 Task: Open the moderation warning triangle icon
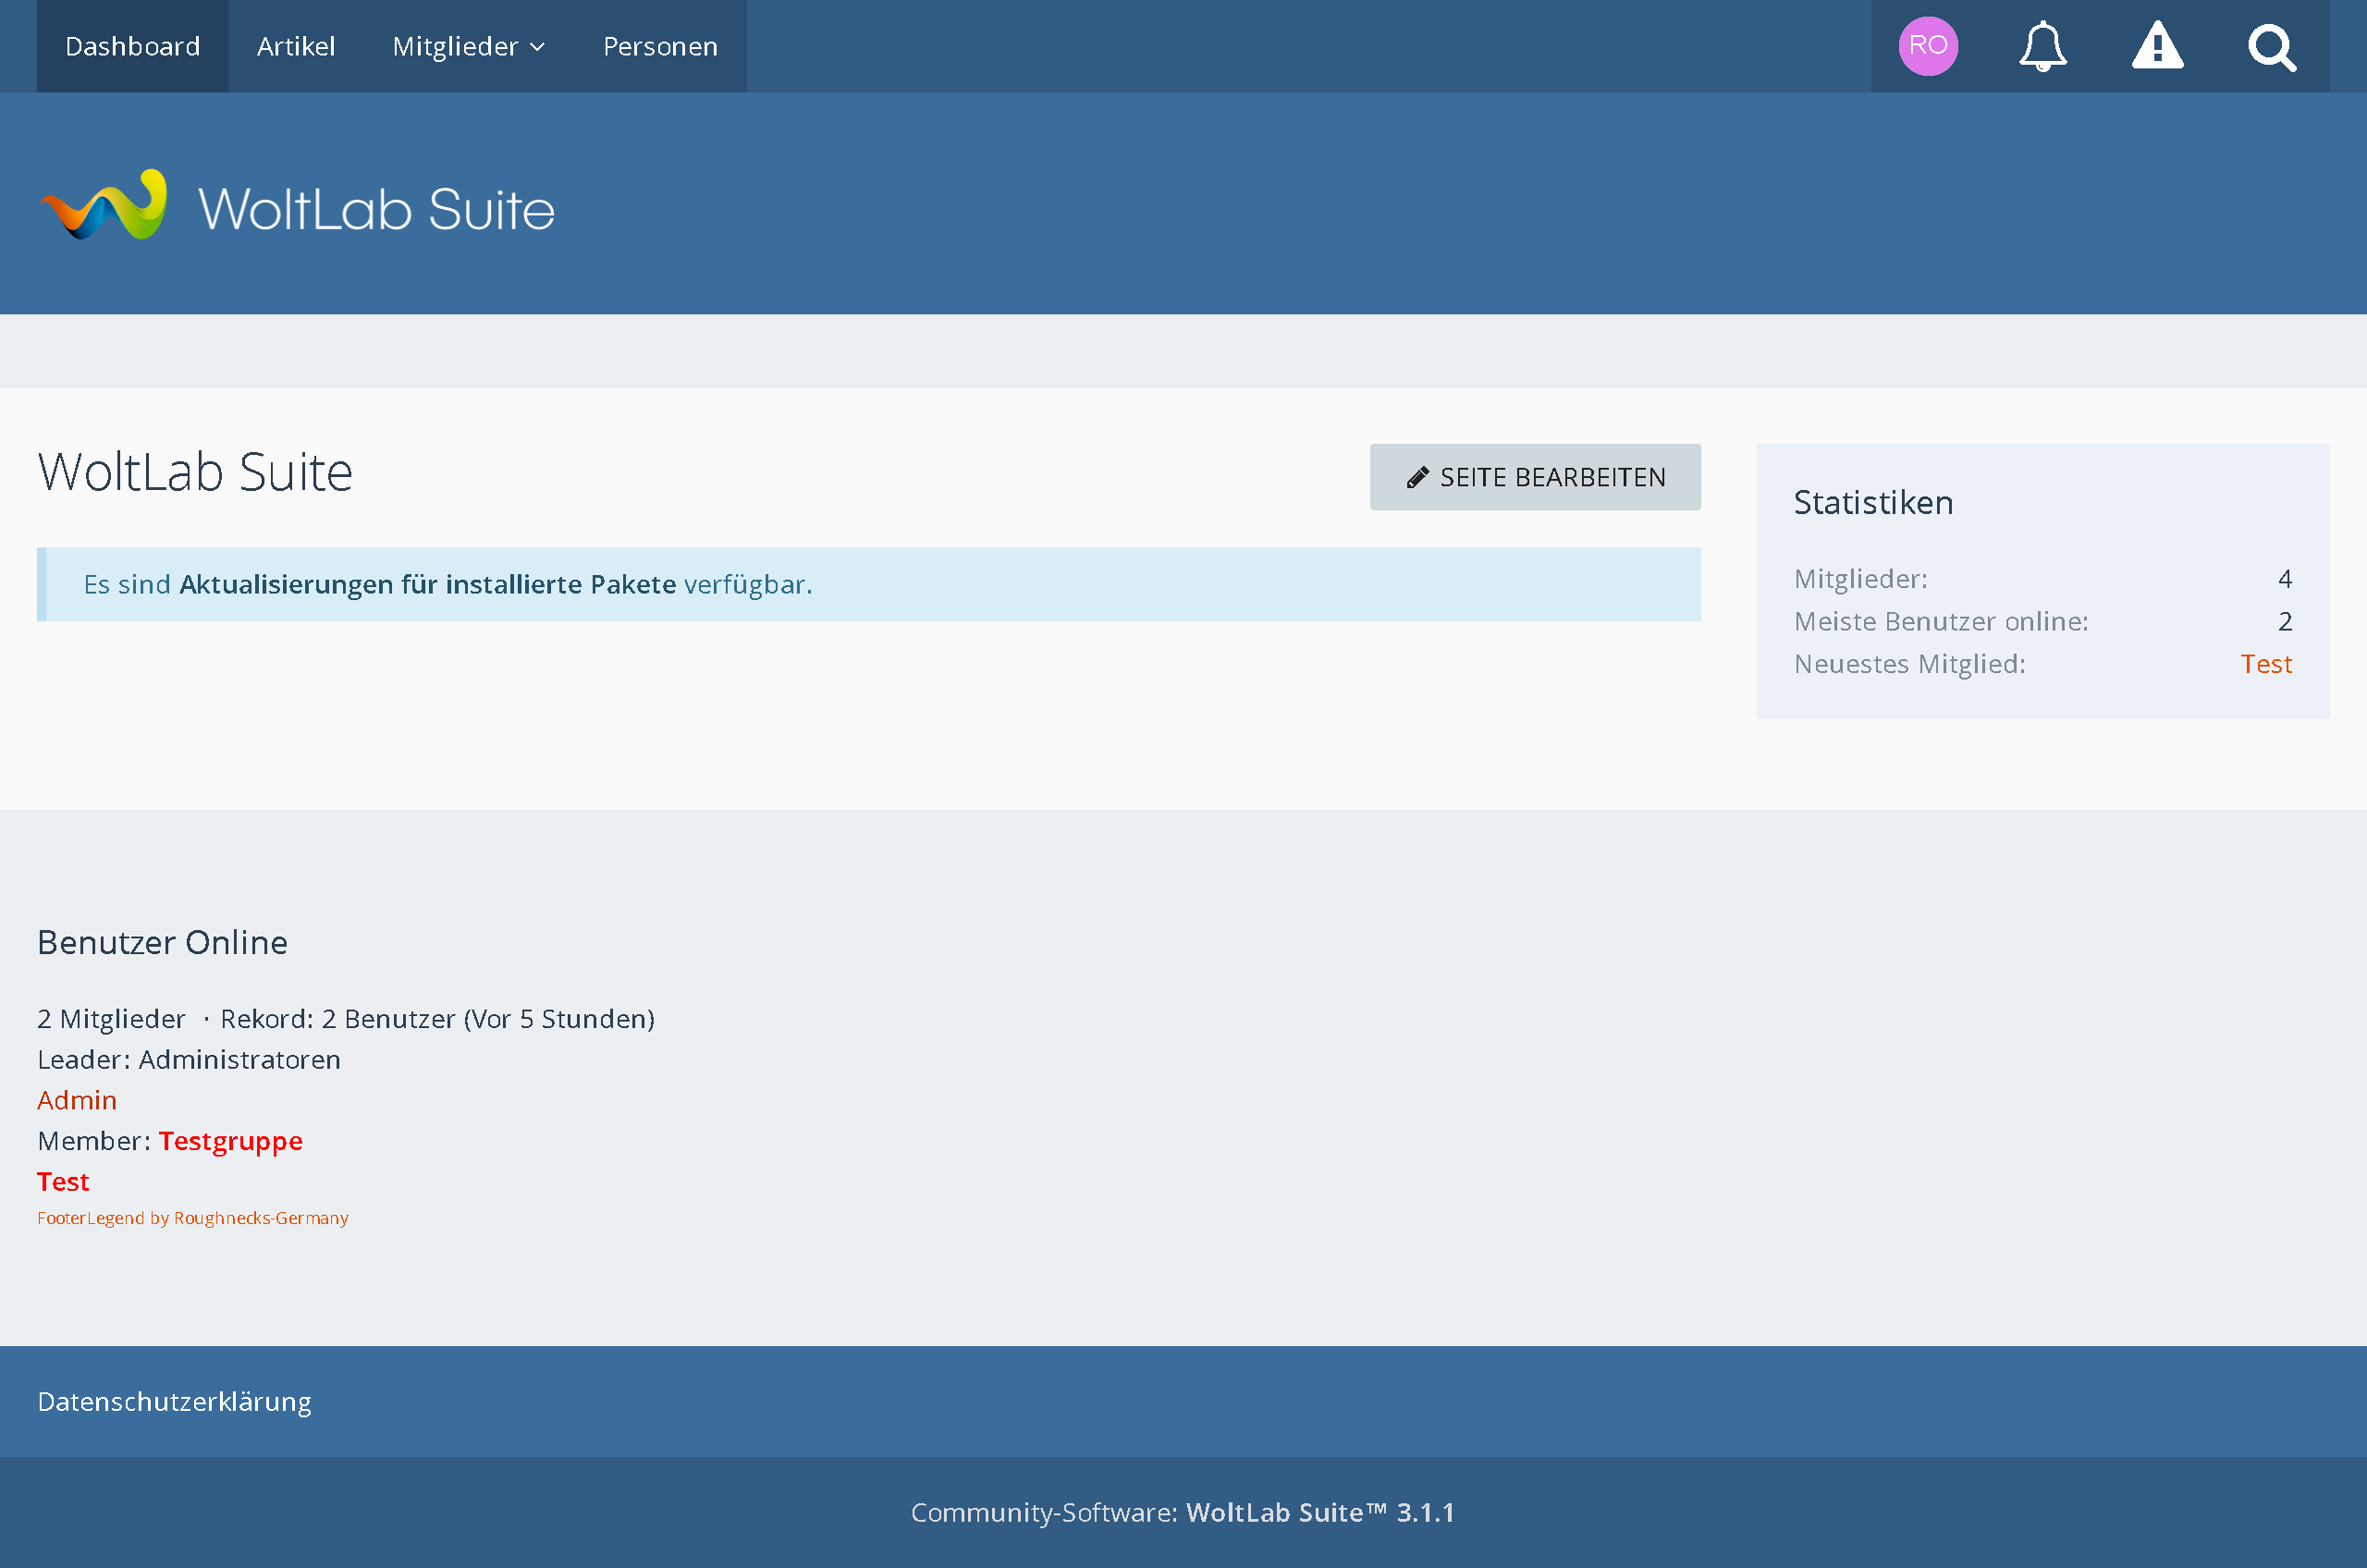(x=2157, y=46)
